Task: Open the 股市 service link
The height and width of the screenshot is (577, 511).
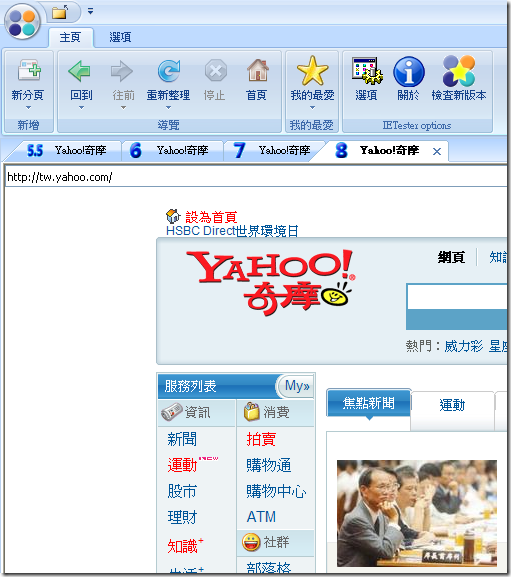Action: point(182,491)
